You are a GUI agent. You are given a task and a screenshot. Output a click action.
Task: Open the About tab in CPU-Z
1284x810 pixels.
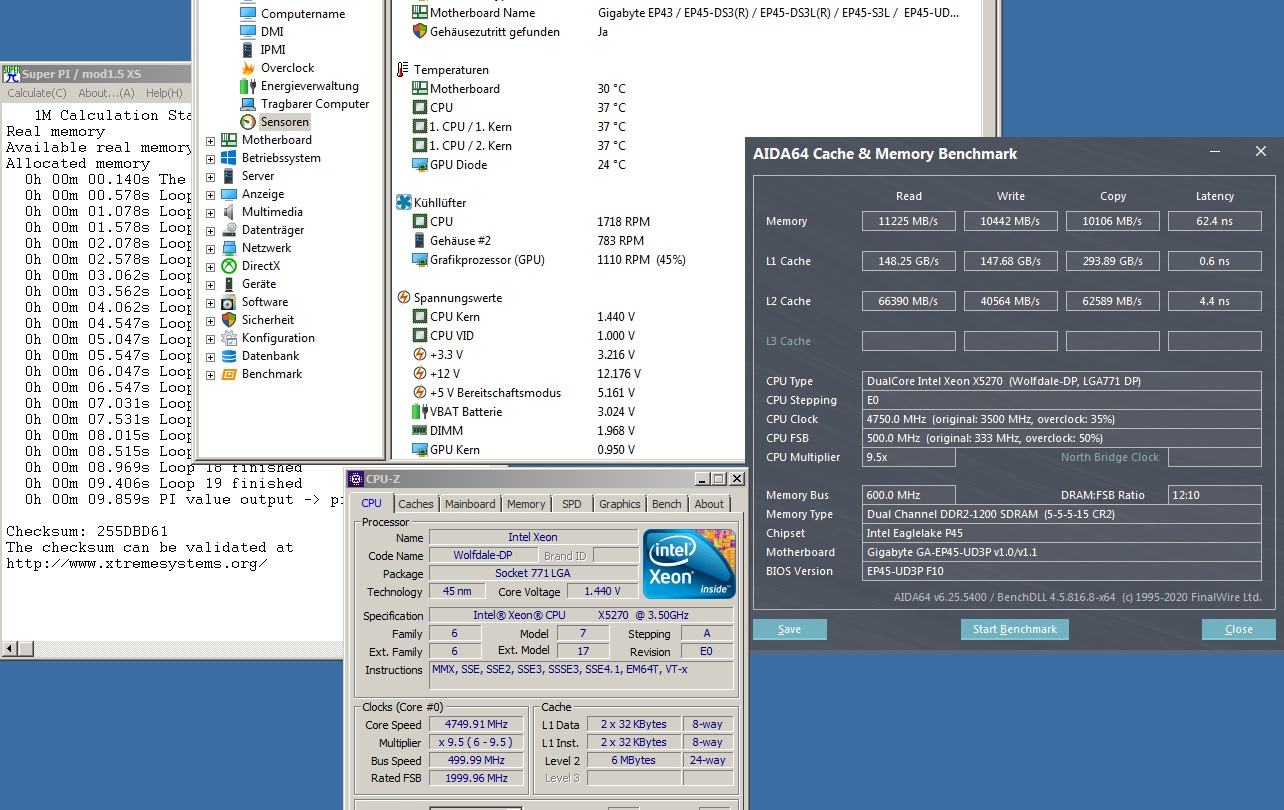[709, 504]
